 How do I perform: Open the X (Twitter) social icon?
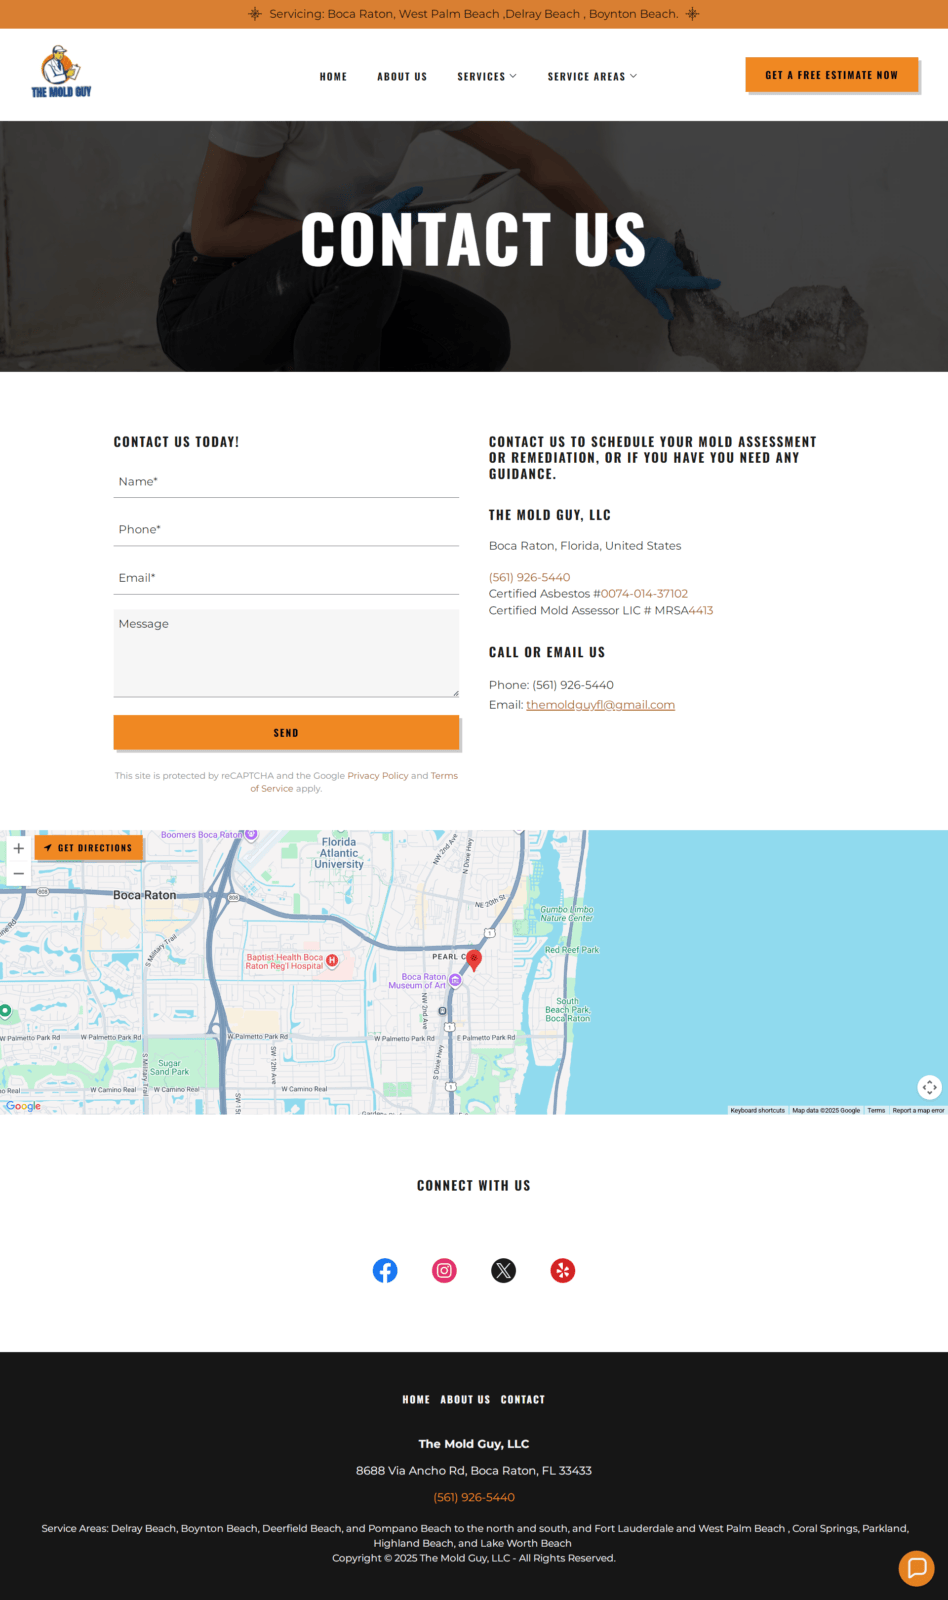504,1270
